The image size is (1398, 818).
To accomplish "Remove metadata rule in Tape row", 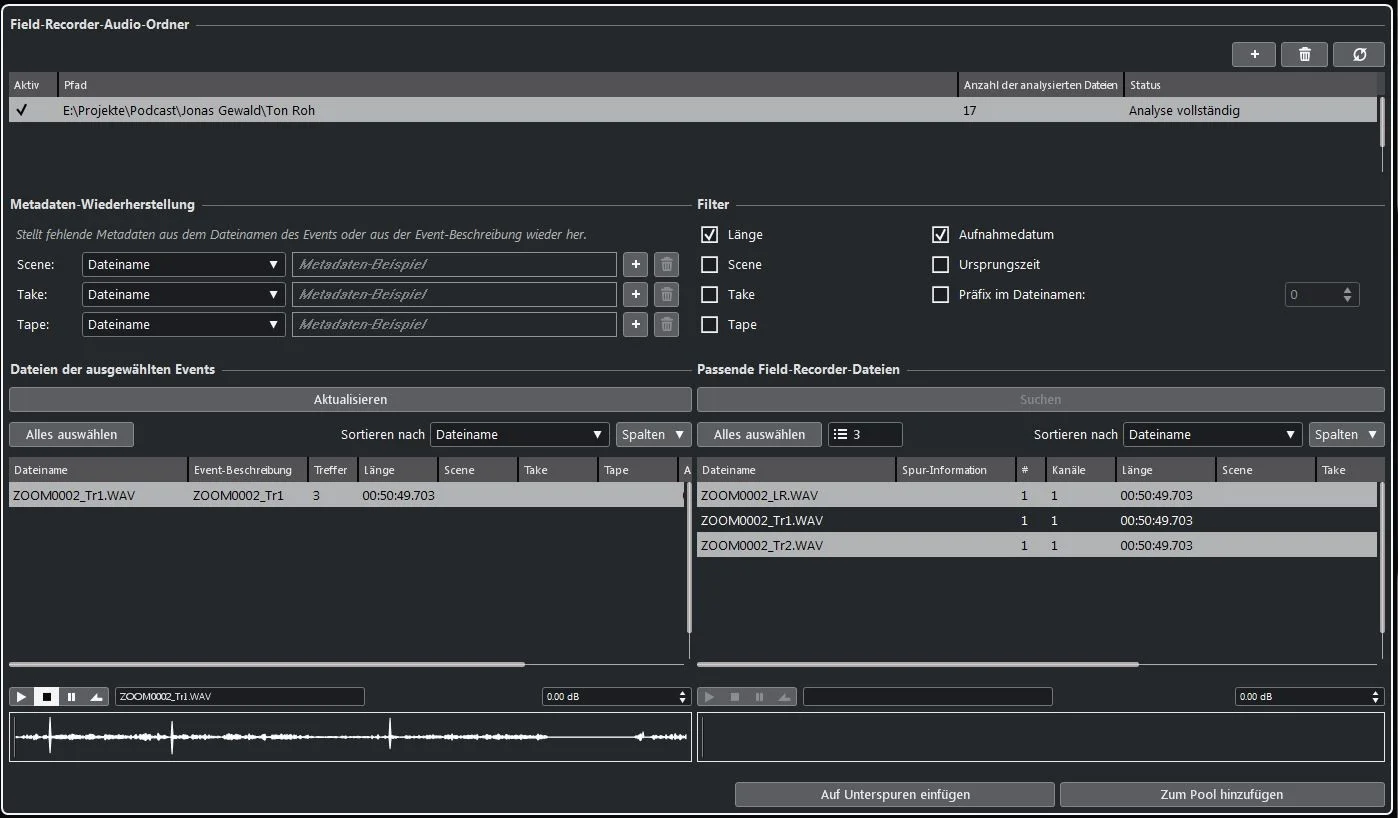I will point(666,324).
